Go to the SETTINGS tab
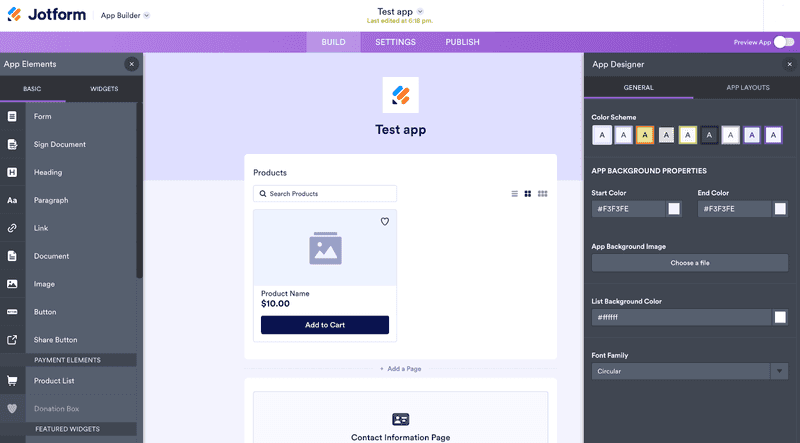 [395, 42]
